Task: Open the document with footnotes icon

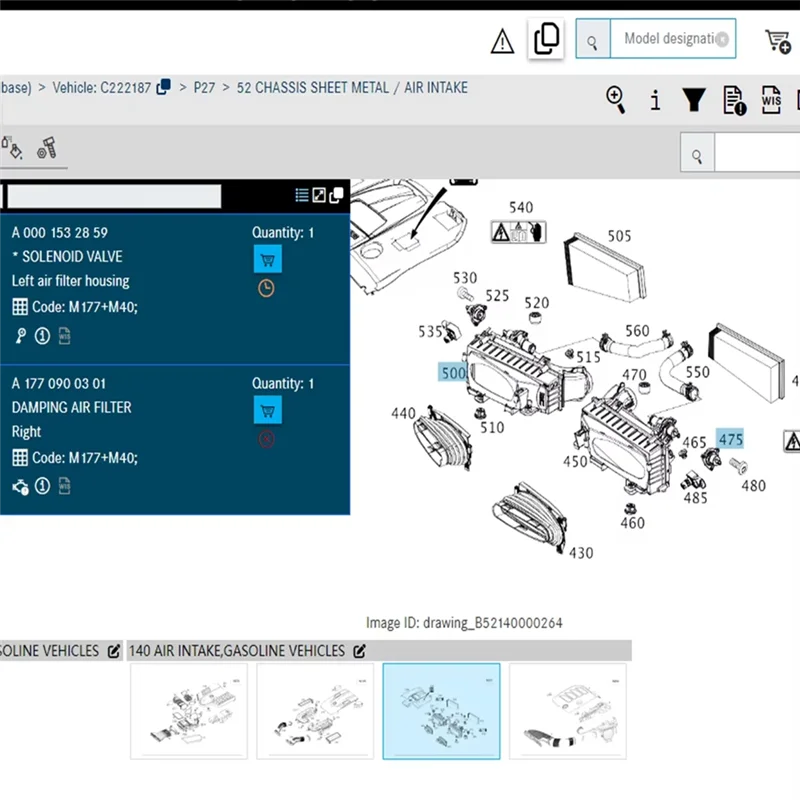Action: click(733, 100)
